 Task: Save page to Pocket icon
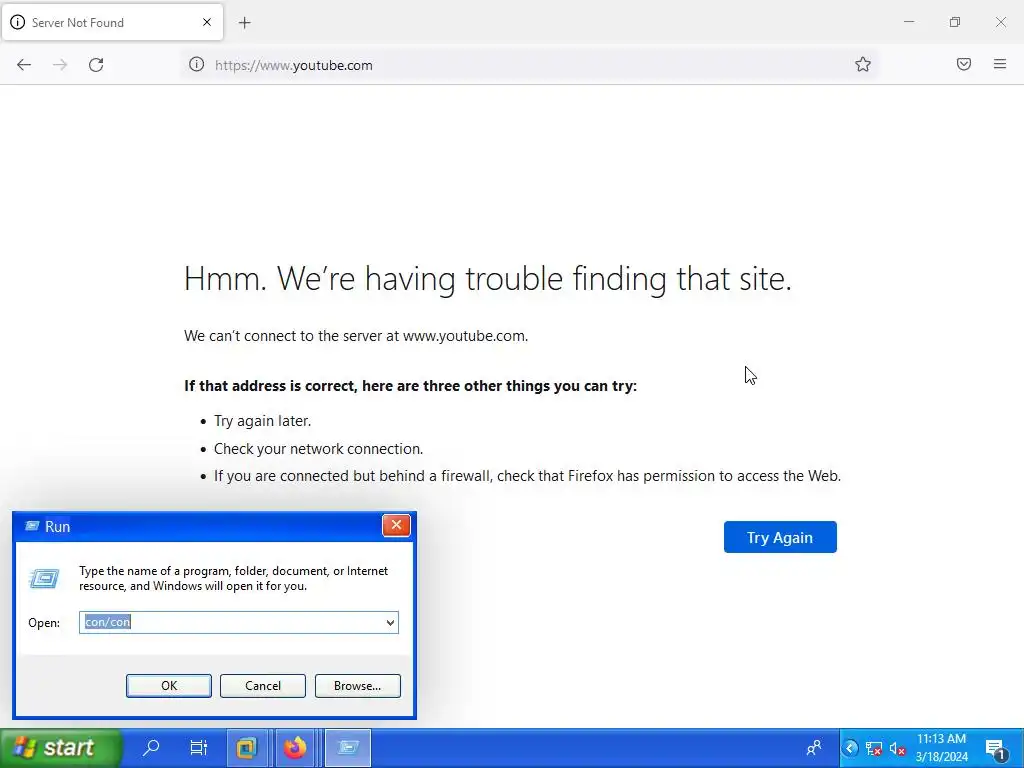click(x=964, y=64)
